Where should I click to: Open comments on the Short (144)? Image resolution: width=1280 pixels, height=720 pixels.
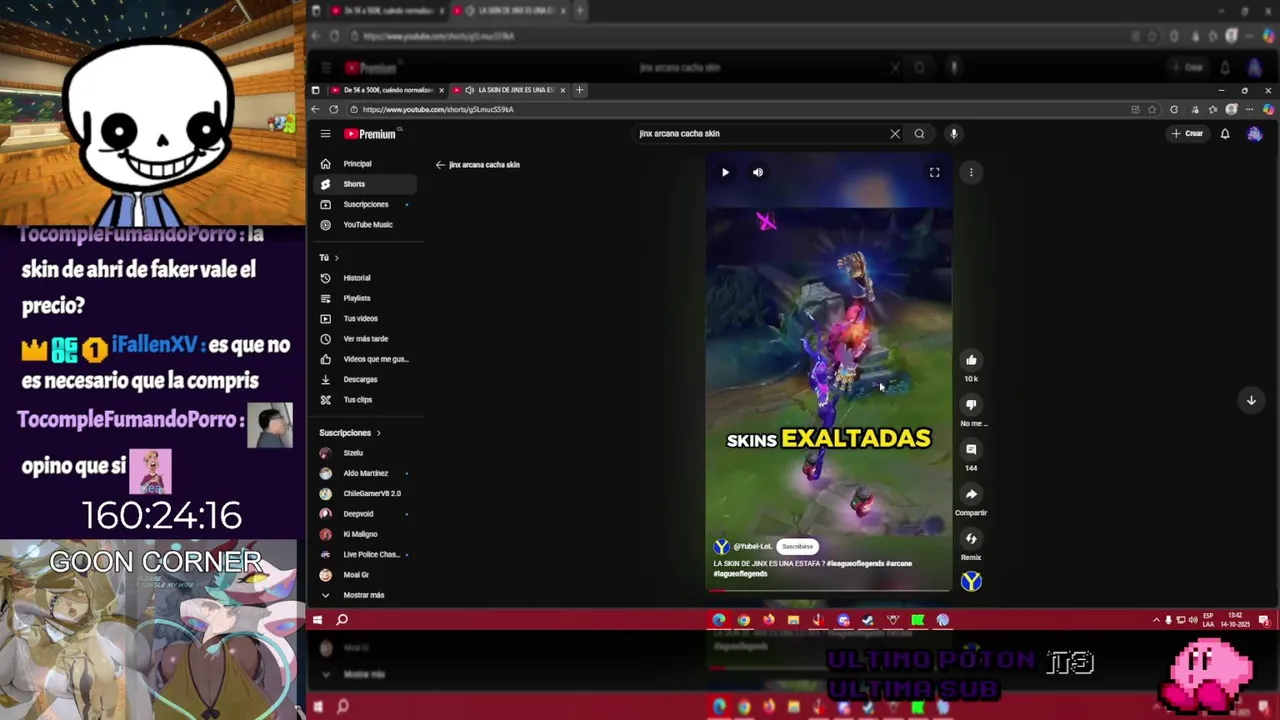pyautogui.click(x=971, y=450)
